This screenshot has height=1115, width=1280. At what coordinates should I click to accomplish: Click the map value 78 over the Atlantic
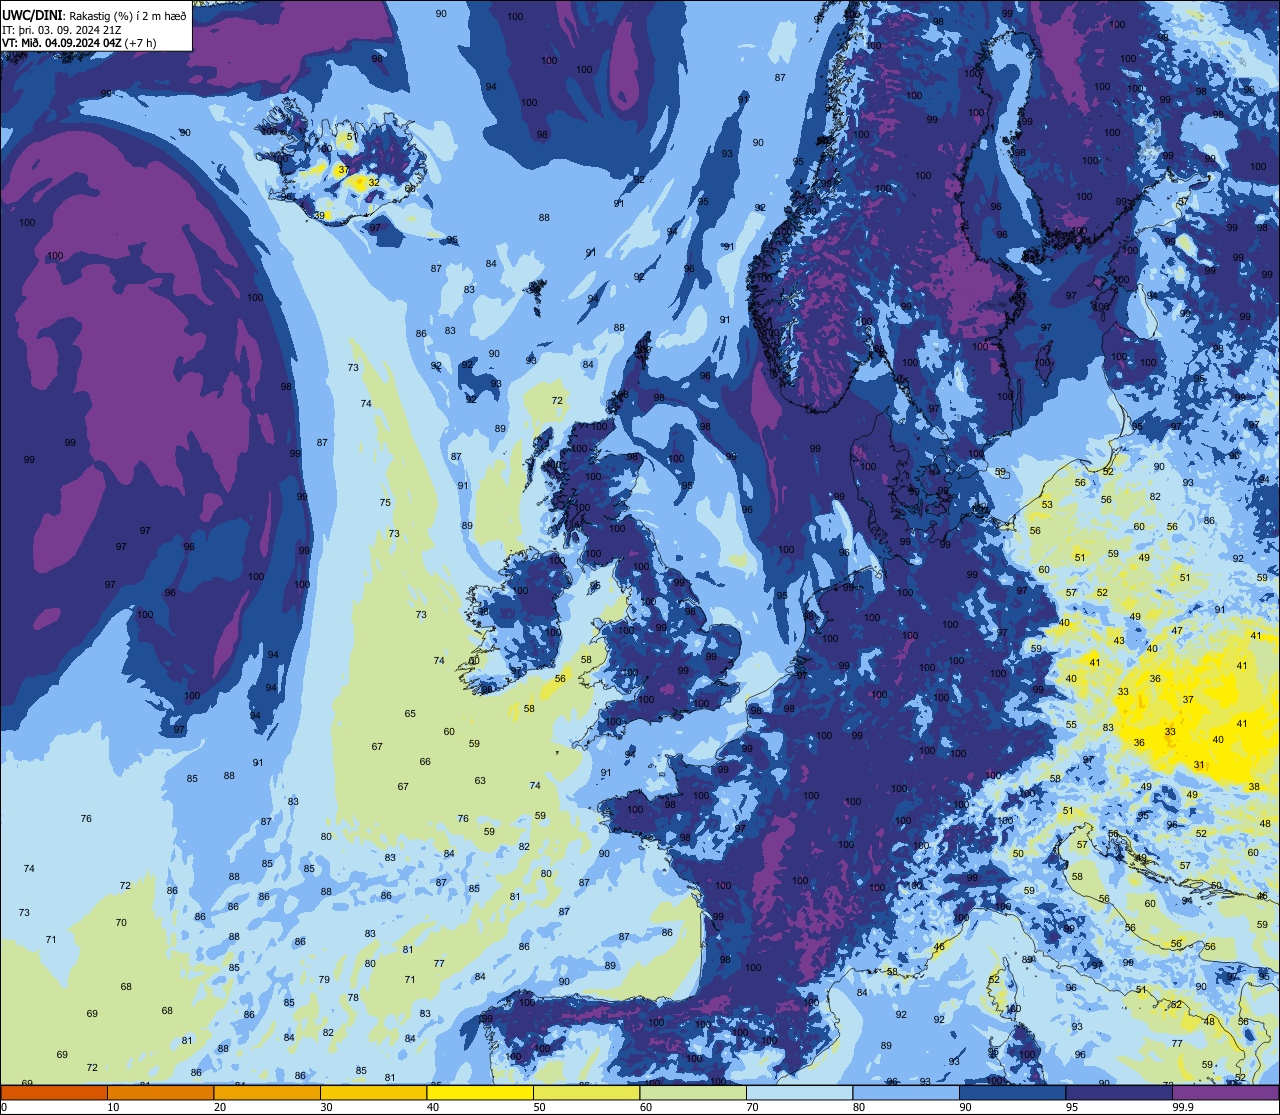point(353,997)
